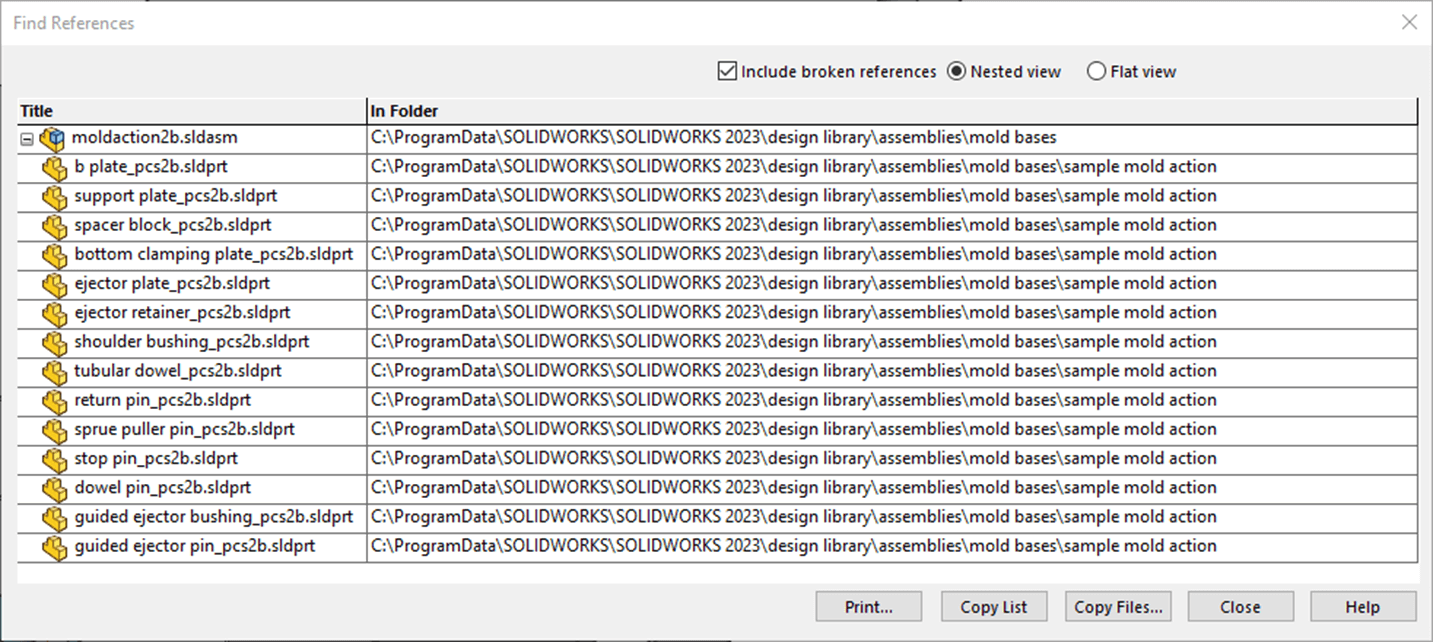Click the stop pin part icon
Screen dimensions: 1433x642
(x=55, y=460)
